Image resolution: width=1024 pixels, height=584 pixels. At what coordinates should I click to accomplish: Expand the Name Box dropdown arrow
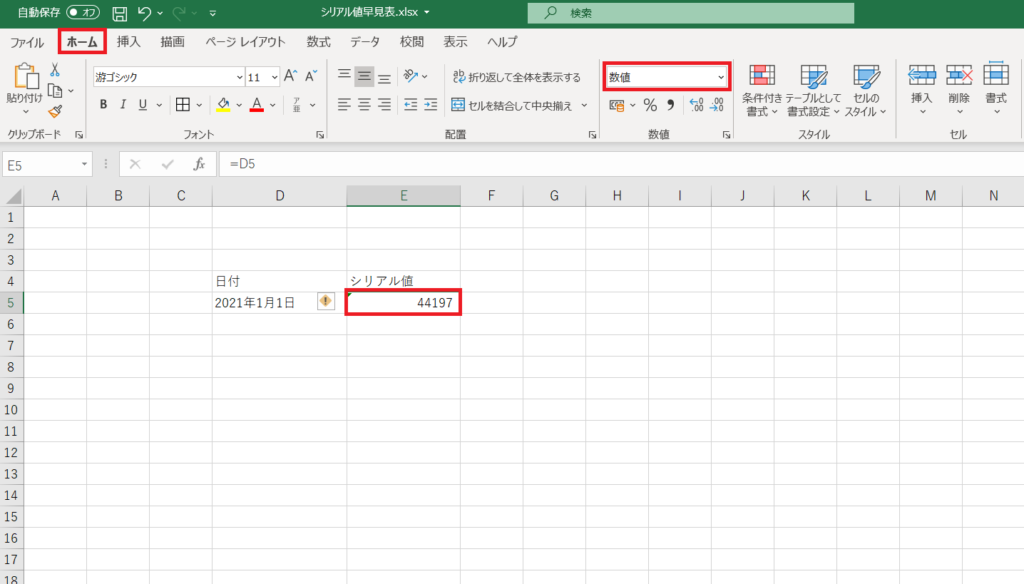(x=84, y=164)
